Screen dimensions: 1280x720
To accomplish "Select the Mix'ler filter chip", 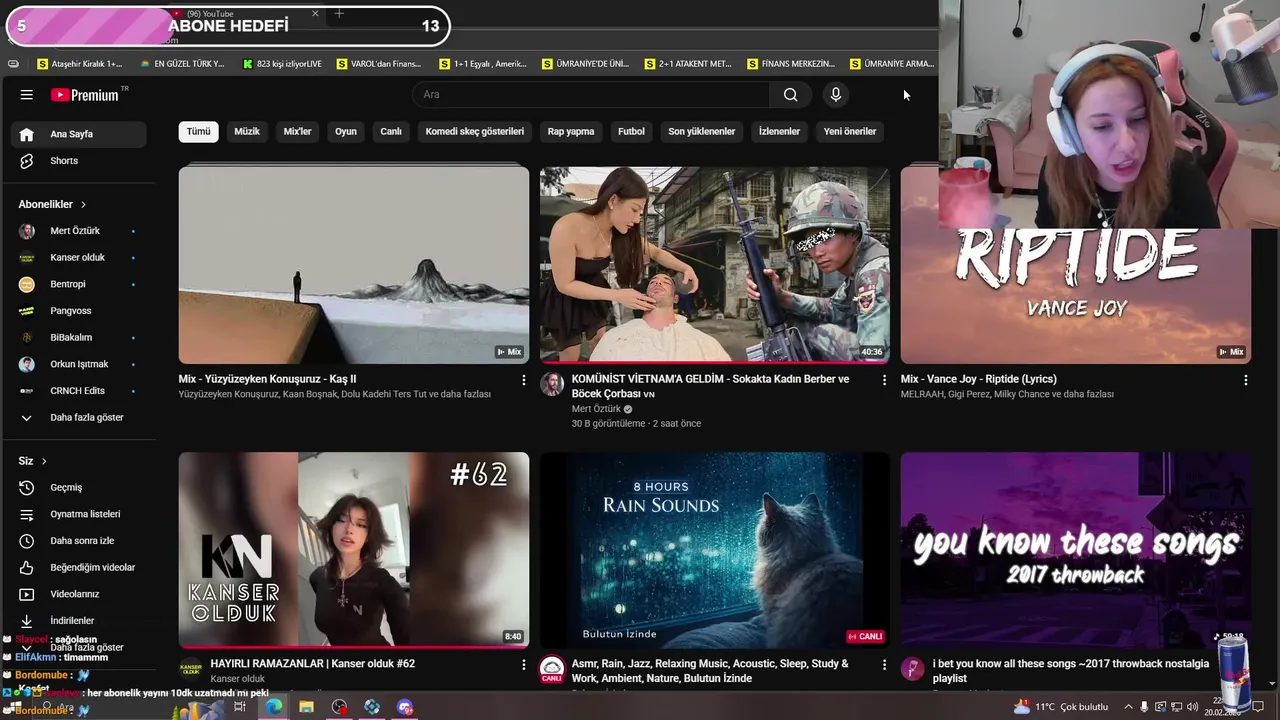I will coord(298,132).
